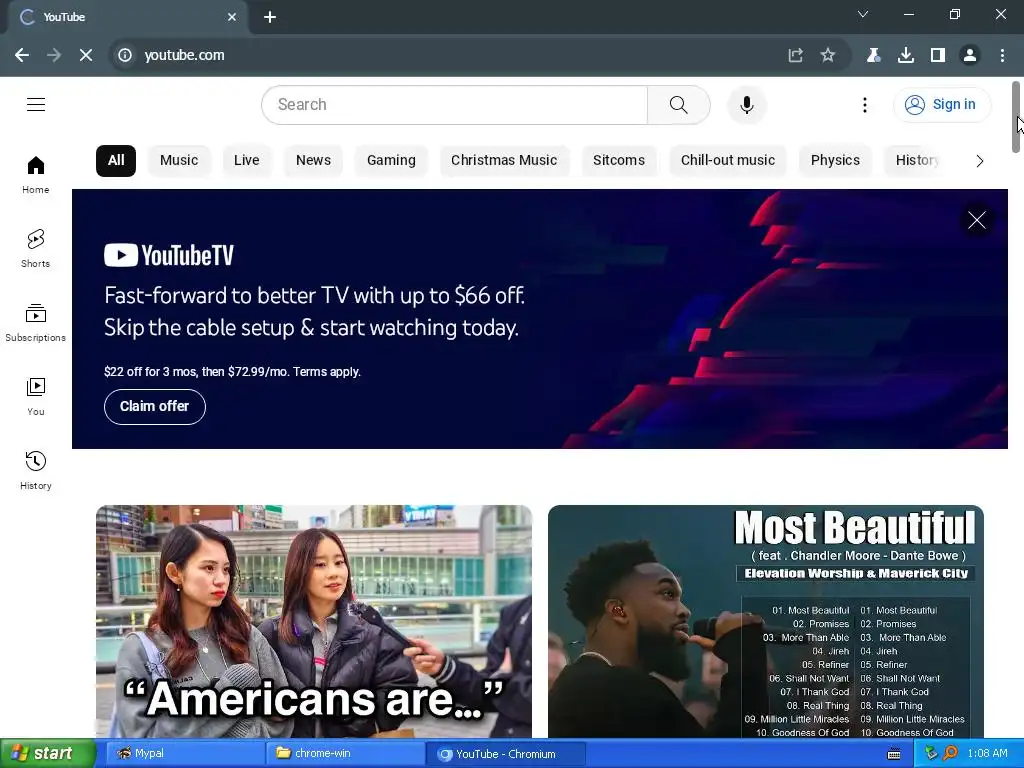Viewport: 1024px width, 768px height.
Task: View site information icon in address bar
Action: 124,55
